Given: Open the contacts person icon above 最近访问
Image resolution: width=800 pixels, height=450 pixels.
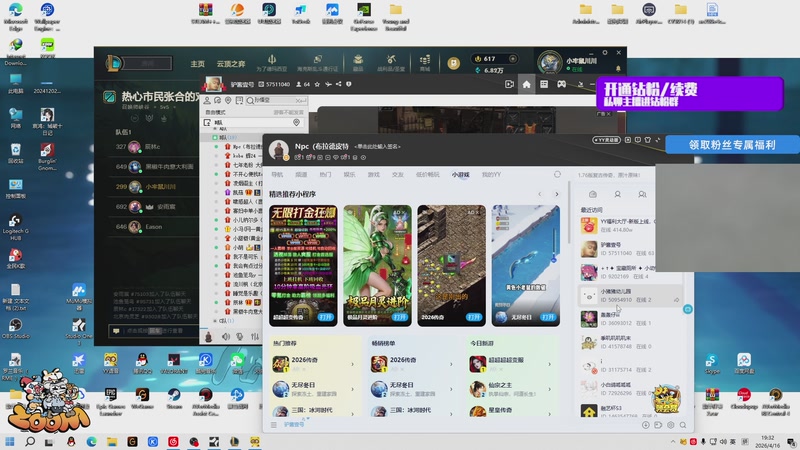Looking at the screenshot, I should [617, 194].
